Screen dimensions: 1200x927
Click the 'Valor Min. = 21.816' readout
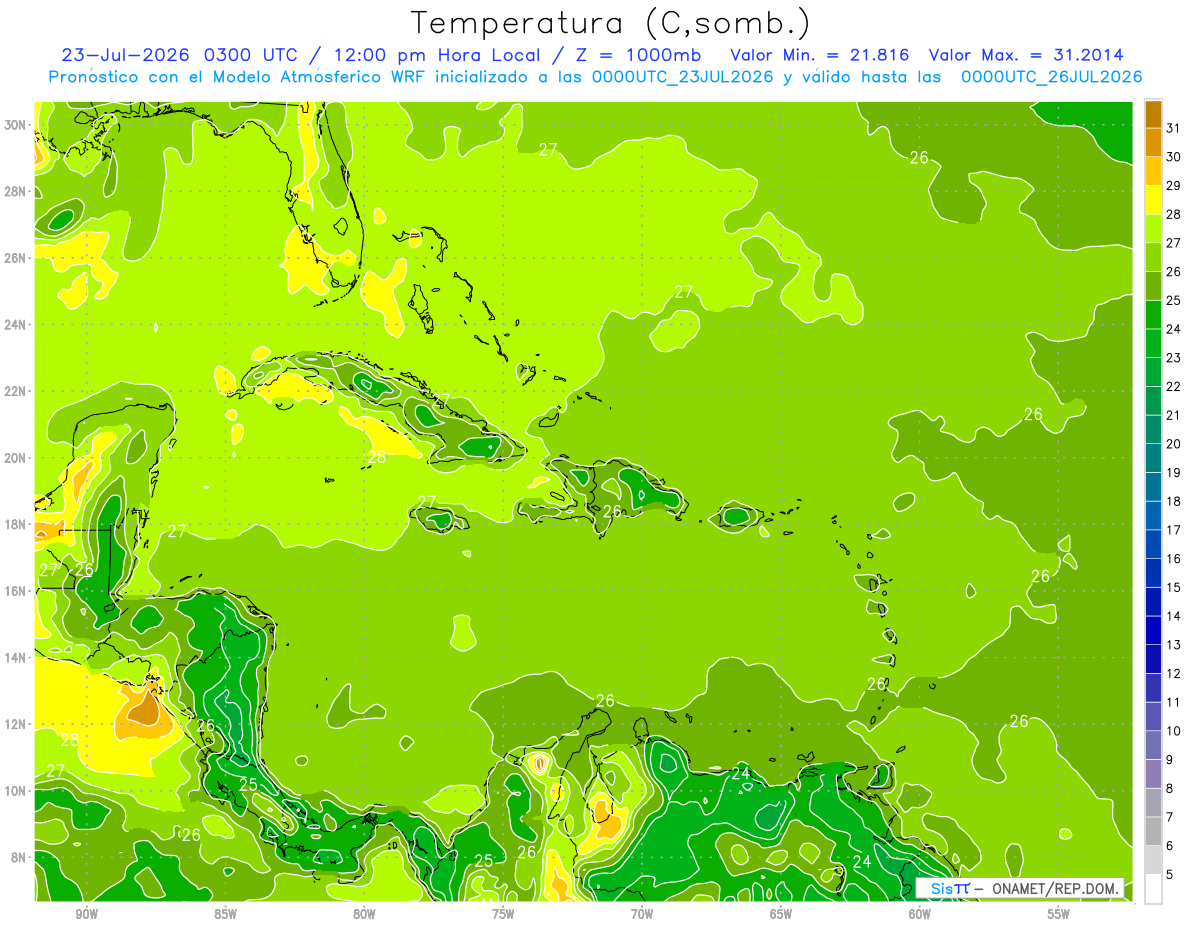point(820,55)
